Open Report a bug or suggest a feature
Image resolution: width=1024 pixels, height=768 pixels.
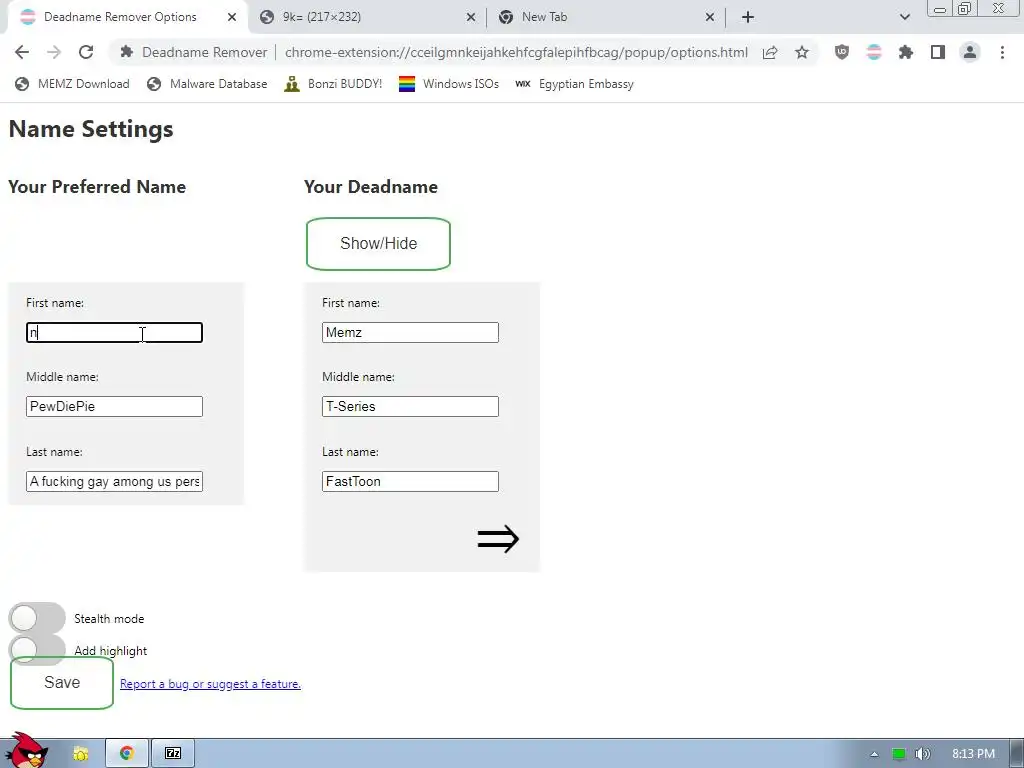pyautogui.click(x=210, y=684)
